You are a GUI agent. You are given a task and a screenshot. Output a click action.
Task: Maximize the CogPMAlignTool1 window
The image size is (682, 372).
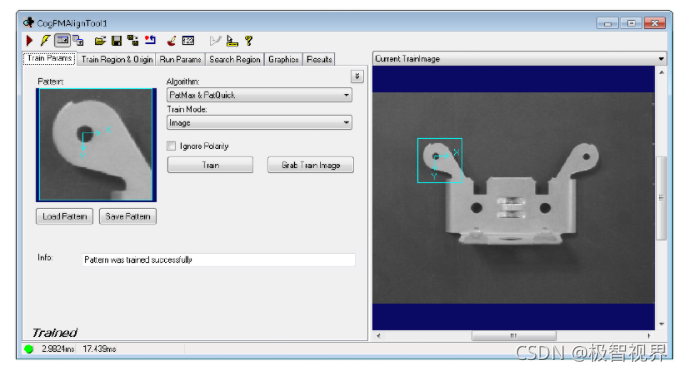631,23
